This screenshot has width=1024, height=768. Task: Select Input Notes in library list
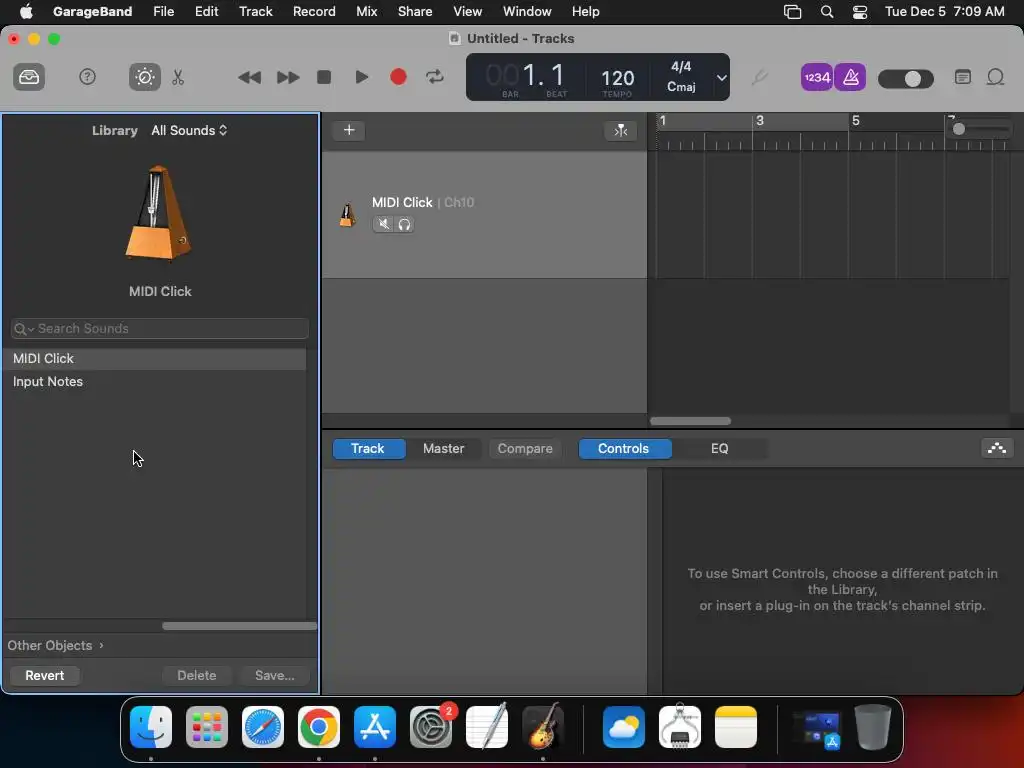[155, 381]
